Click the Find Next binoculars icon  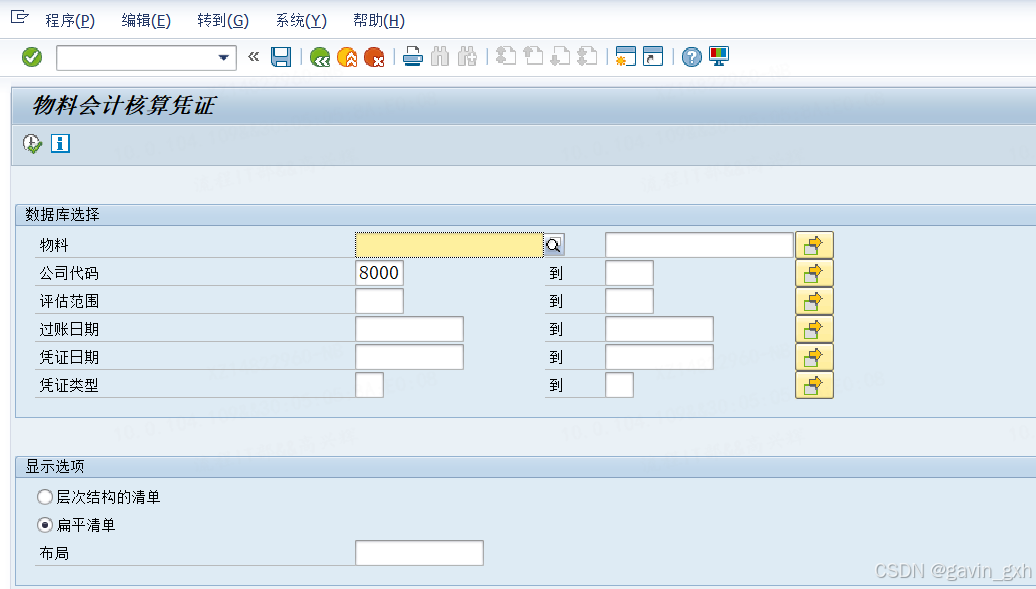coord(467,57)
